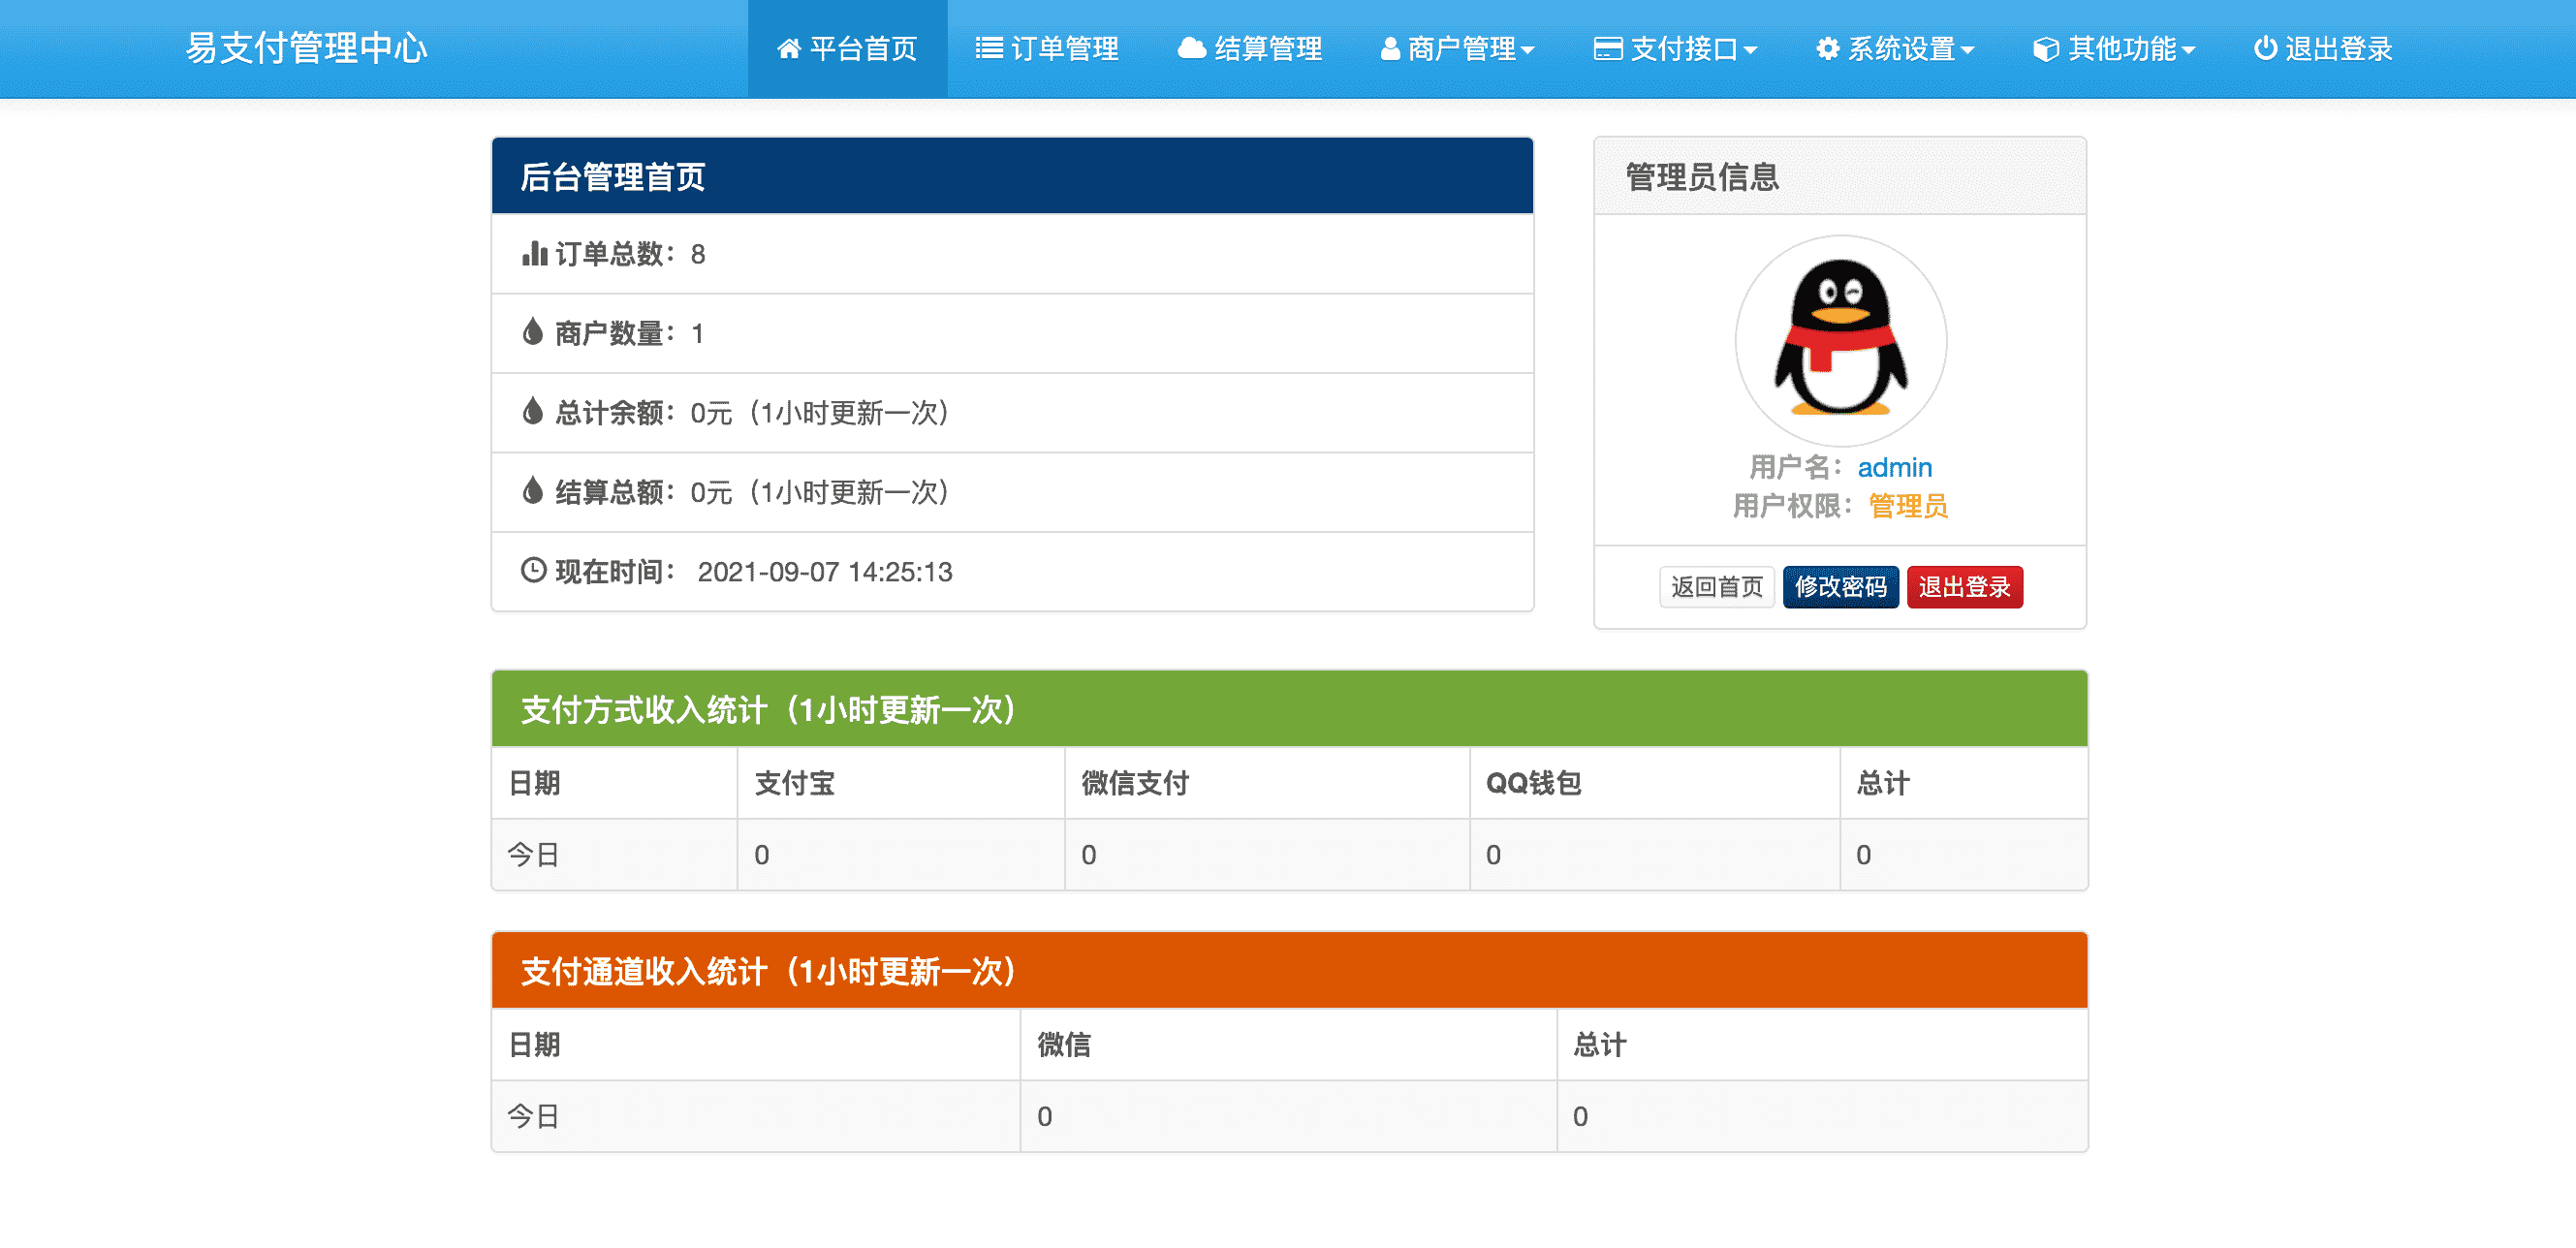Click the cloud icon beside 结算管理
The height and width of the screenshot is (1248, 2576).
point(1191,49)
